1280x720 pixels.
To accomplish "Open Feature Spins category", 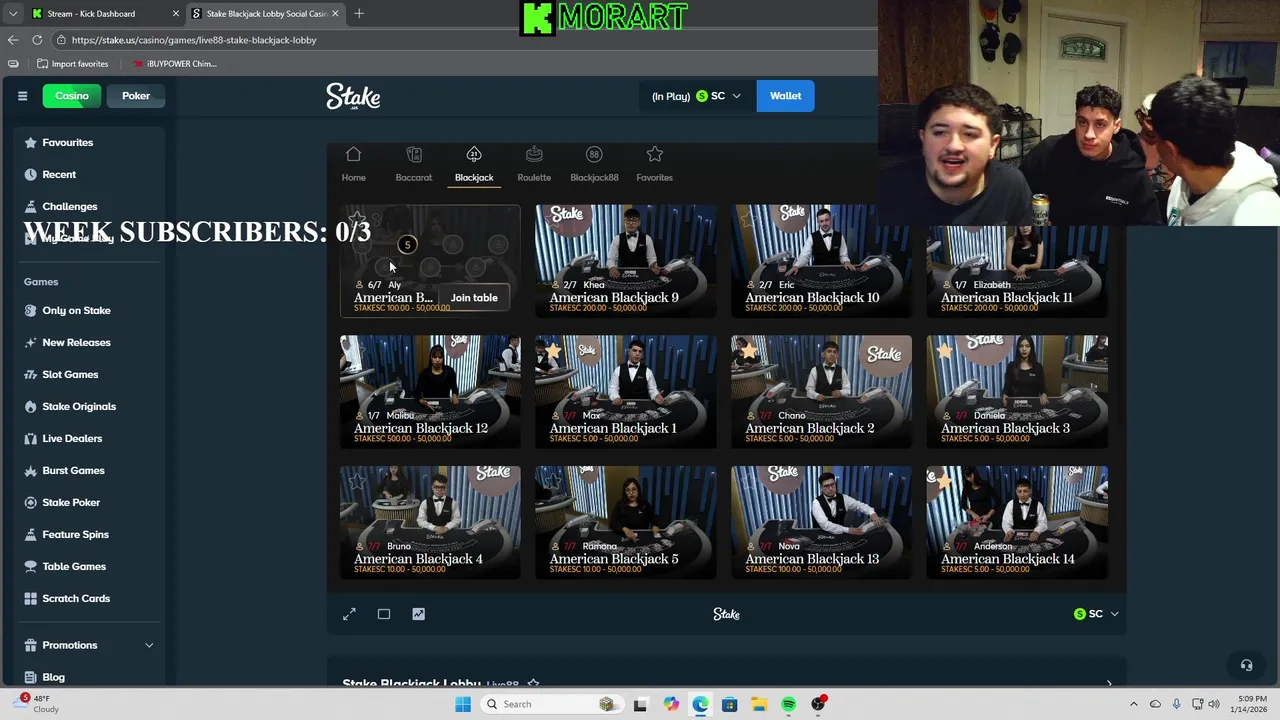I will 75,535.
